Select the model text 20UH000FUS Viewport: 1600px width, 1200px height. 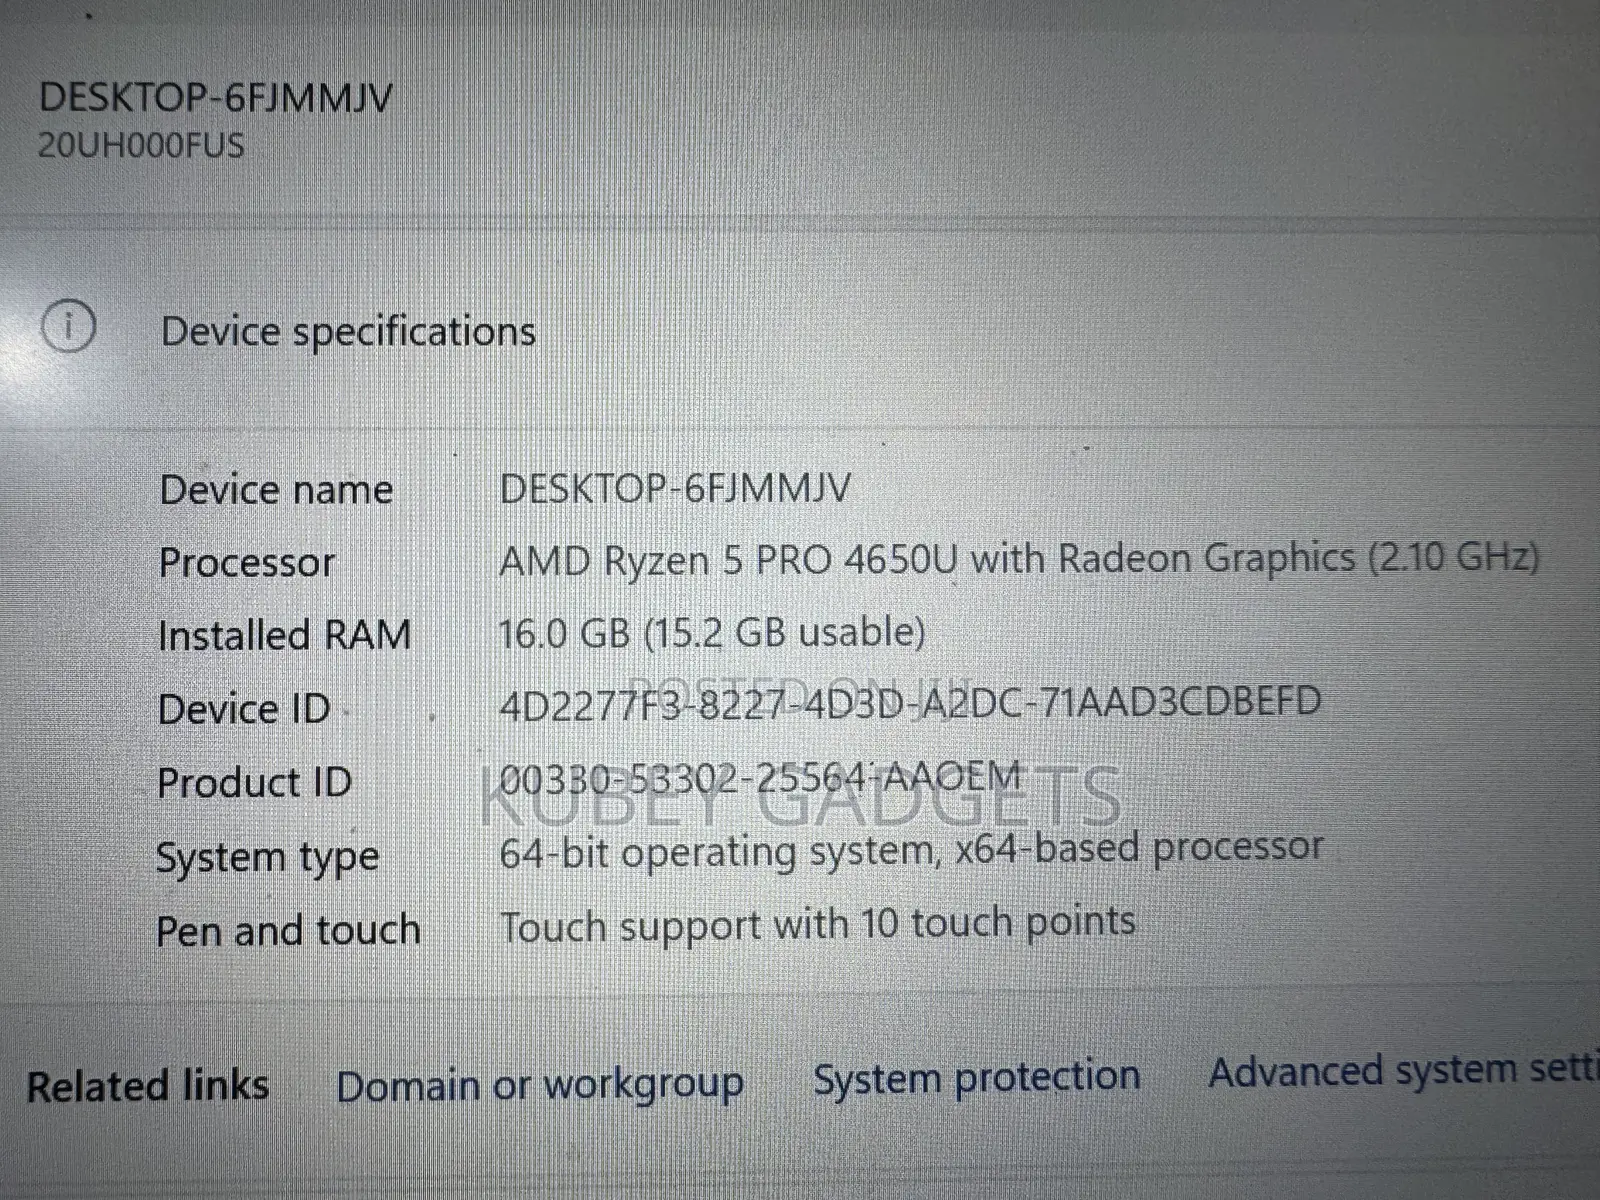coord(141,146)
